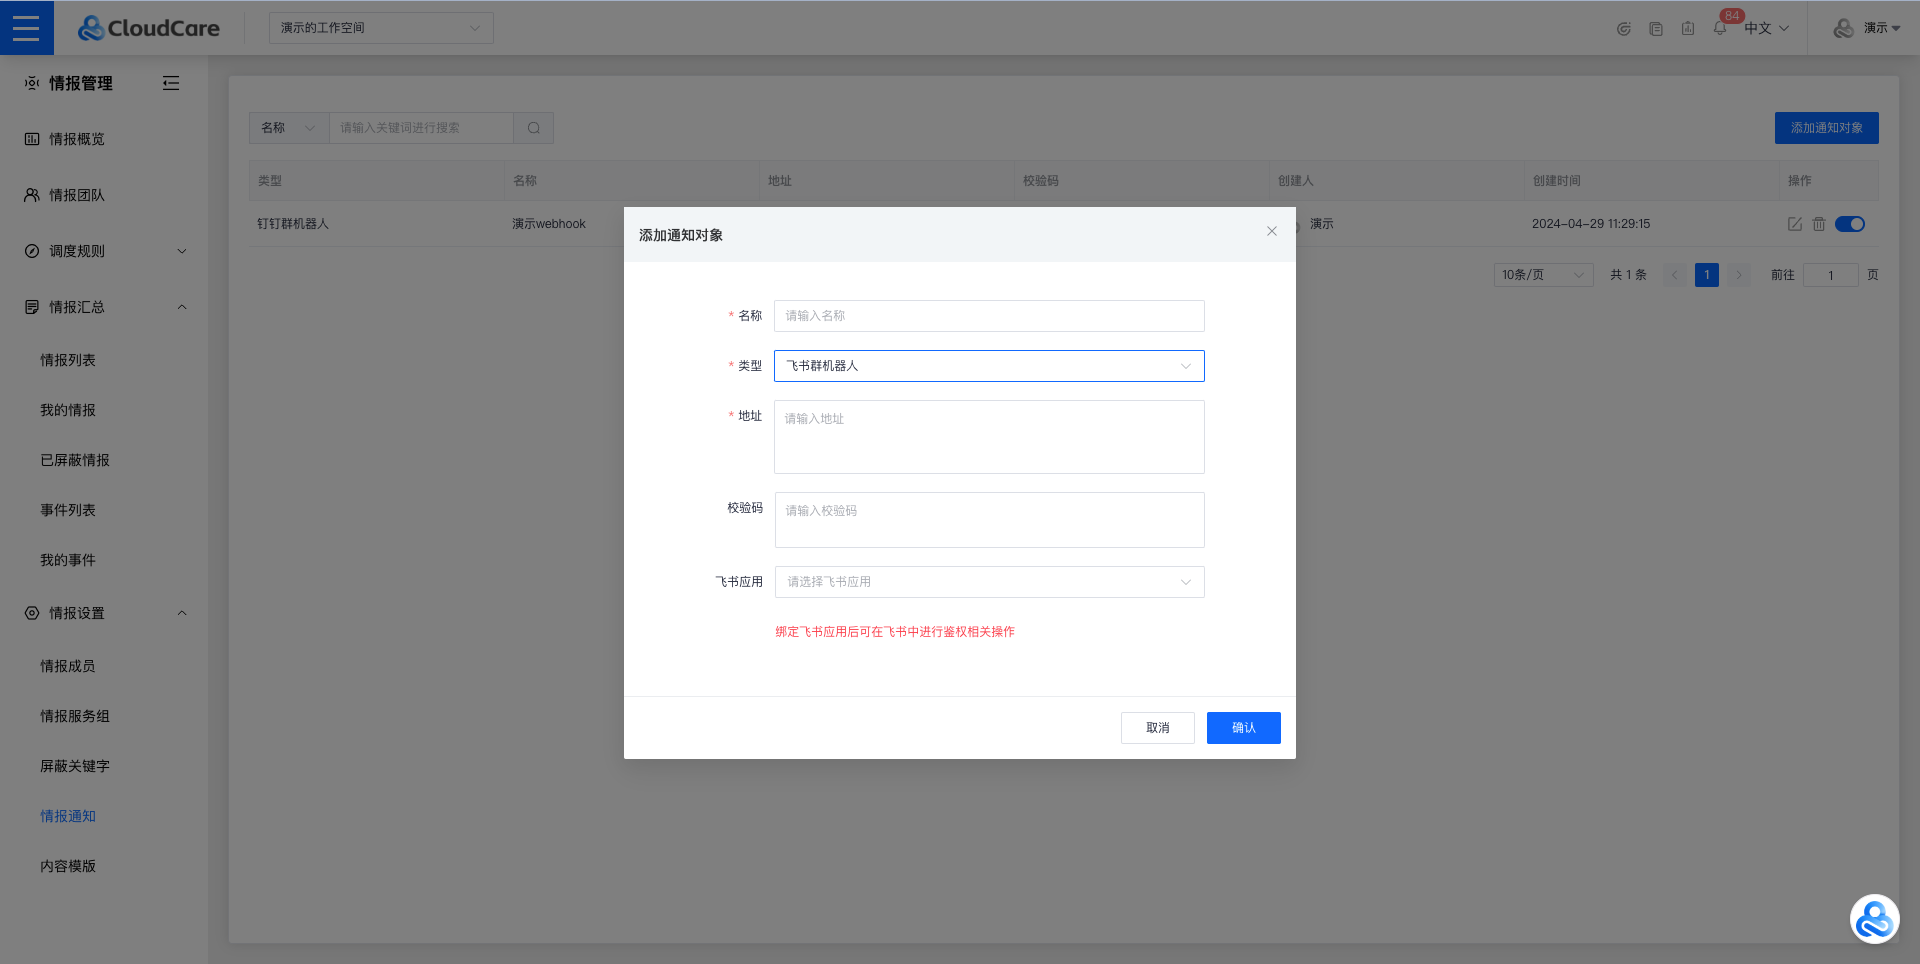
Task: Click the 创建时间 column header
Action: (1556, 181)
